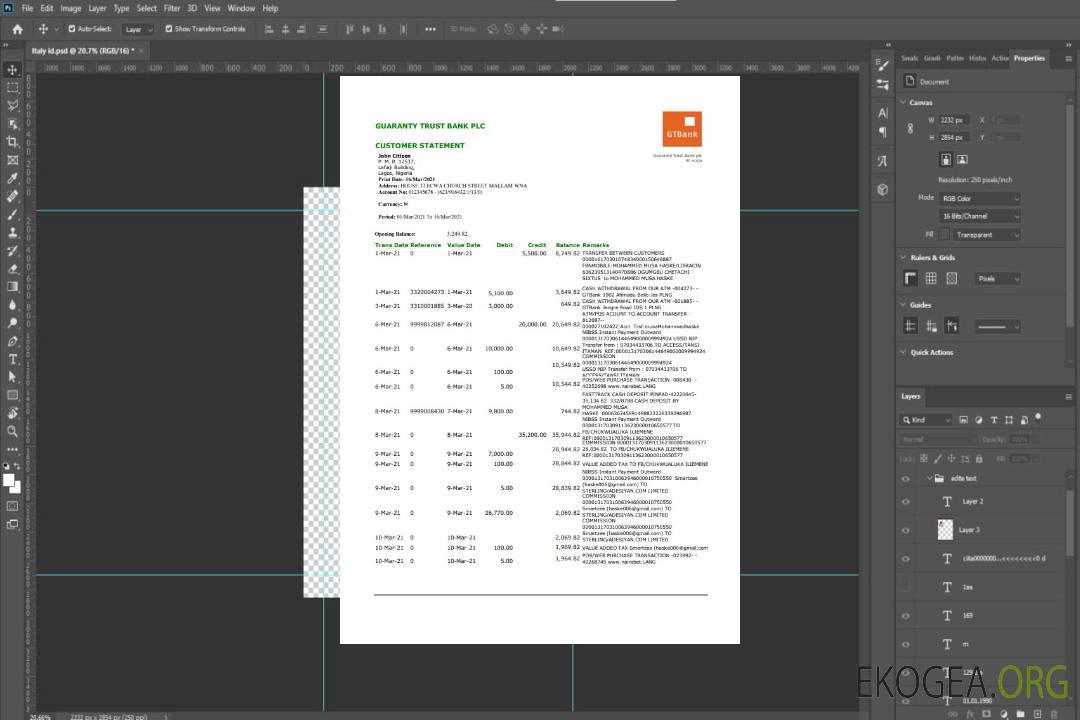Select the Move tool in the toolbox
Image resolution: width=1080 pixels, height=720 pixels.
point(12,70)
